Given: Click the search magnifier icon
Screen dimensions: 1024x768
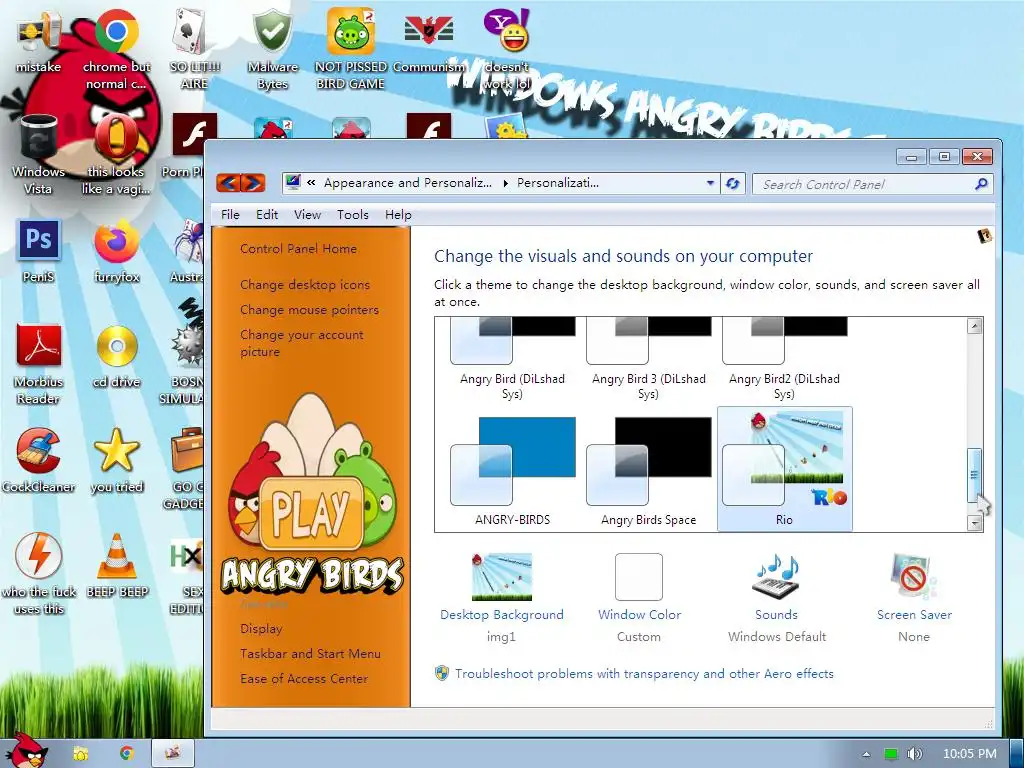Looking at the screenshot, I should click(x=981, y=184).
